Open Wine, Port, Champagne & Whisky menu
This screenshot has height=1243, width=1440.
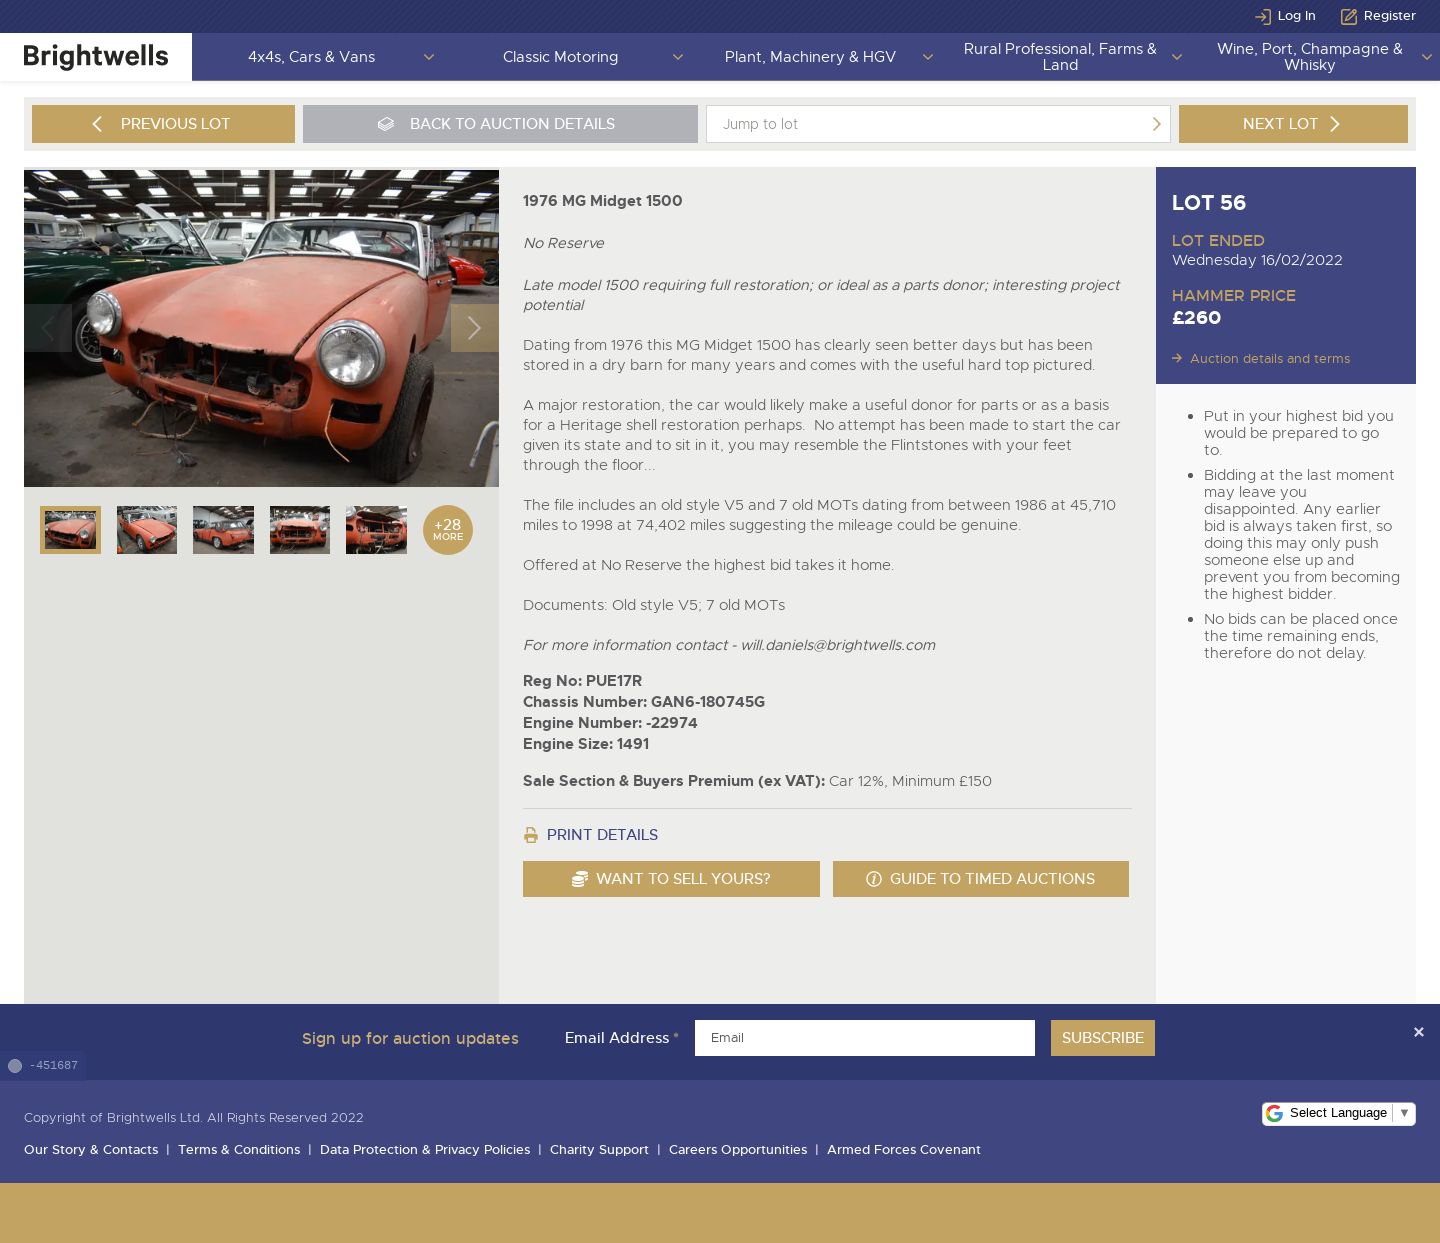pyautogui.click(x=1309, y=57)
